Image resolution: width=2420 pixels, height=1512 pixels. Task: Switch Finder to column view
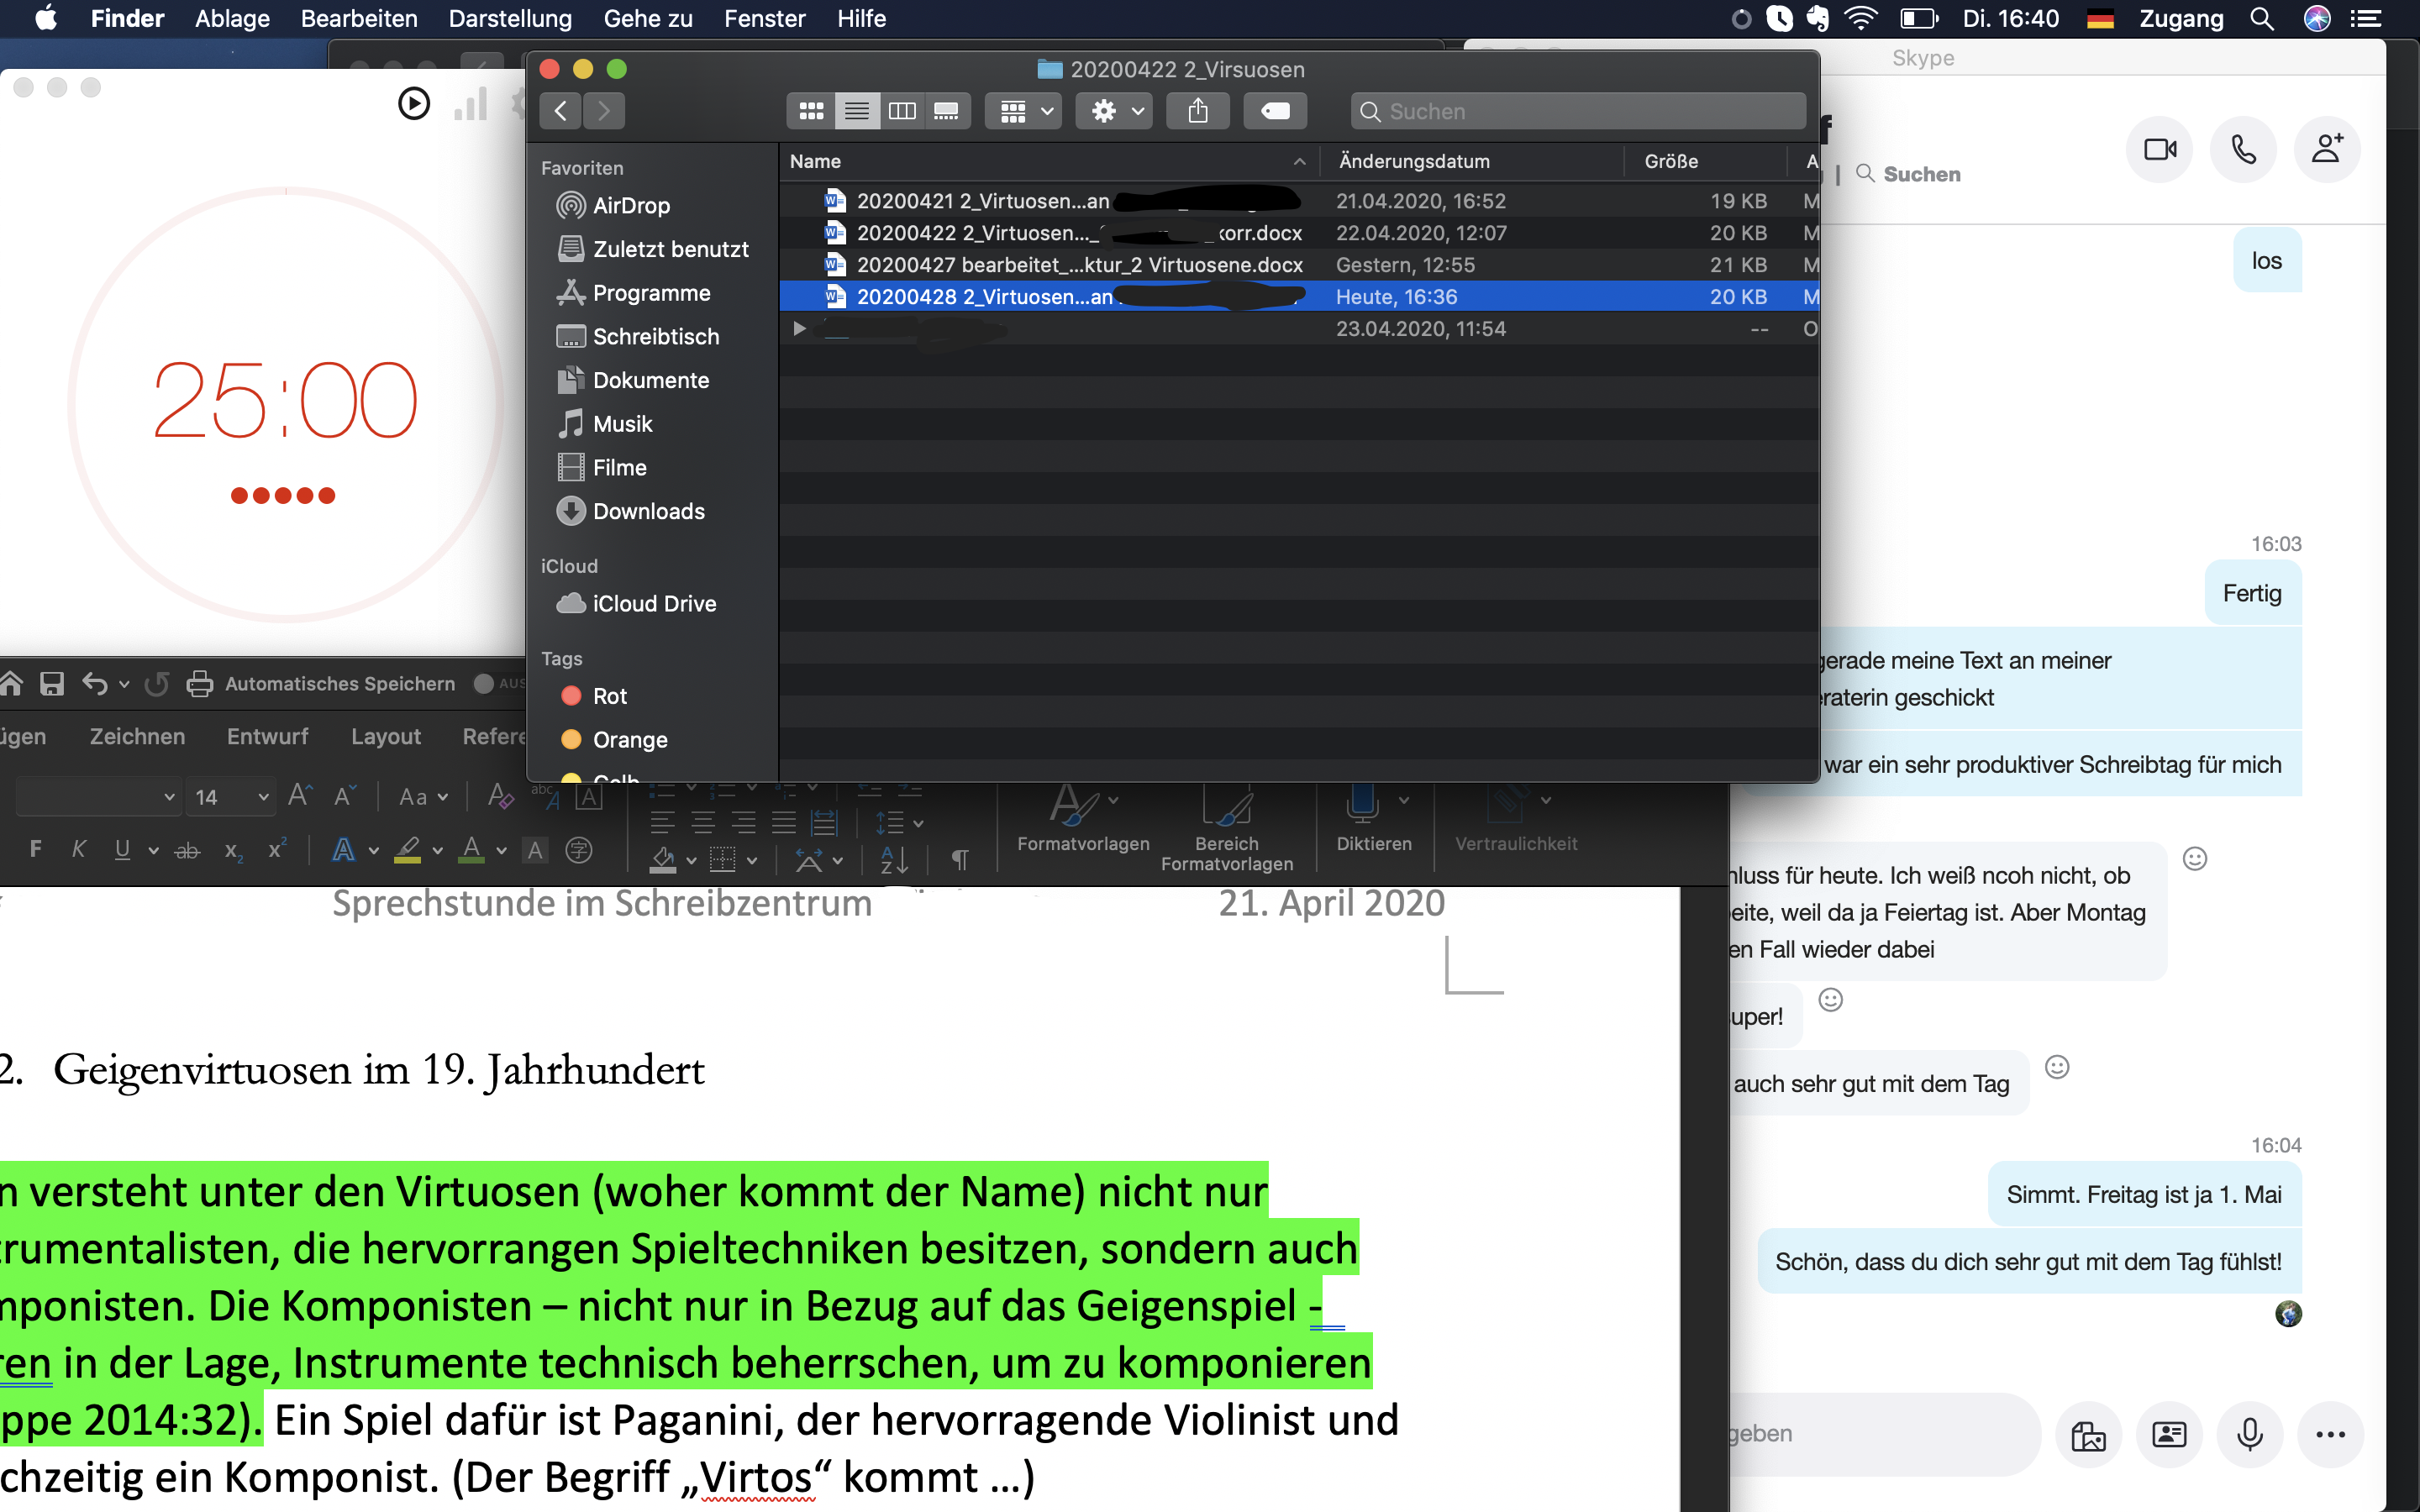902,111
